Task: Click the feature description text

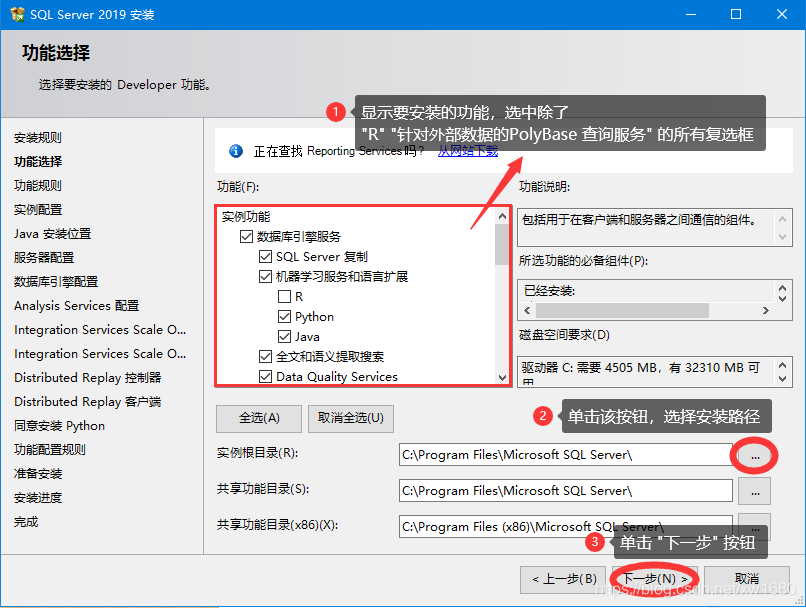Action: 639,220
